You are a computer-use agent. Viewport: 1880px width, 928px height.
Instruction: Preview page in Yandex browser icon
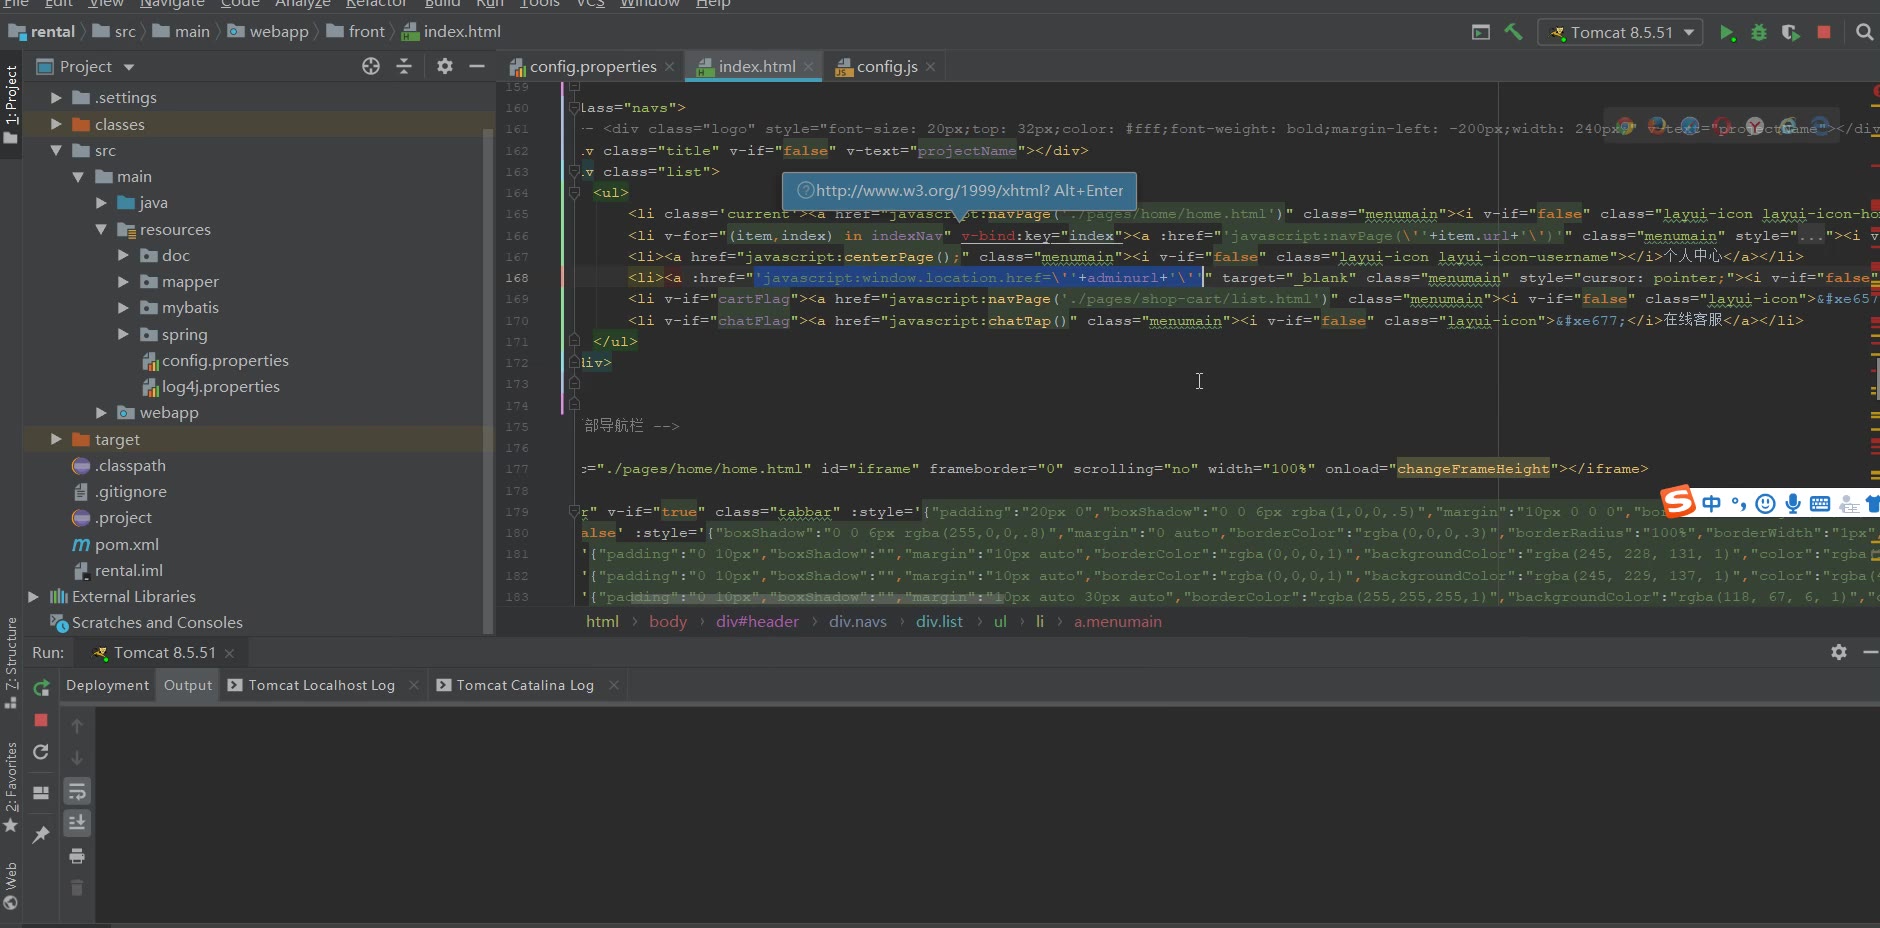1755,127
